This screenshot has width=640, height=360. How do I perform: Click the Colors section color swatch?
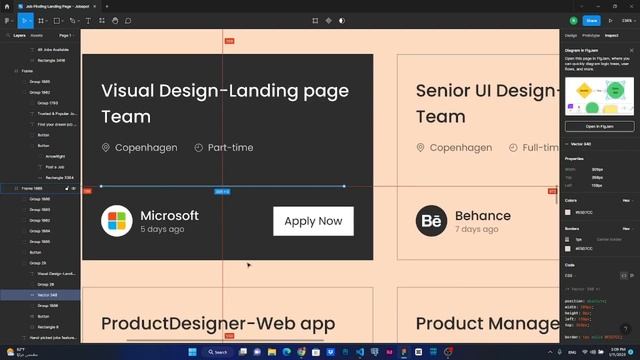tap(568, 212)
